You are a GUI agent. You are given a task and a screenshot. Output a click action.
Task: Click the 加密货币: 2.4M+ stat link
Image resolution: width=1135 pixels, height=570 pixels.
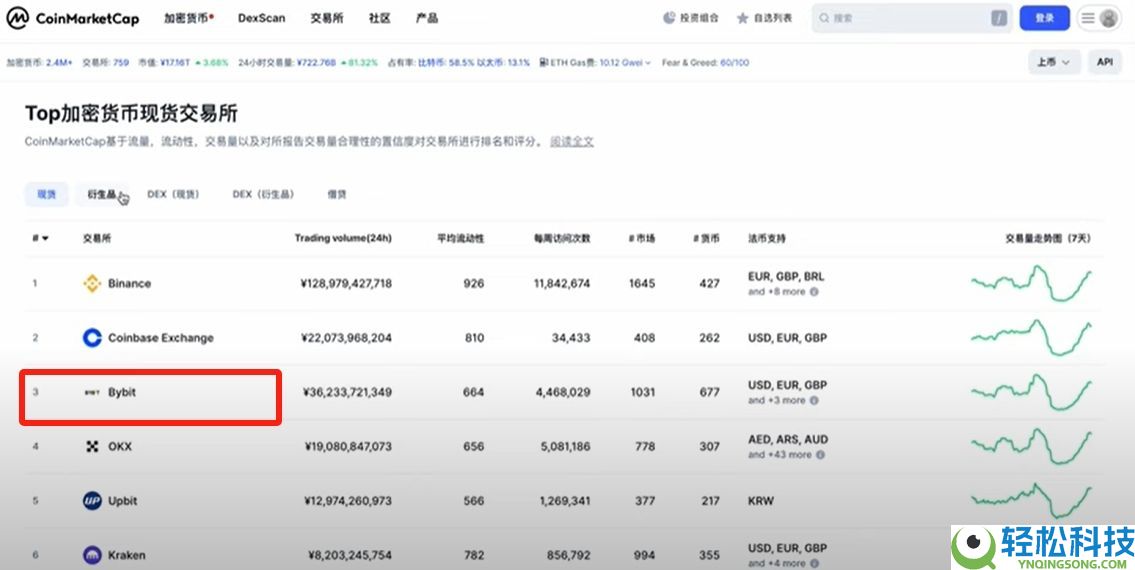tap(39, 63)
